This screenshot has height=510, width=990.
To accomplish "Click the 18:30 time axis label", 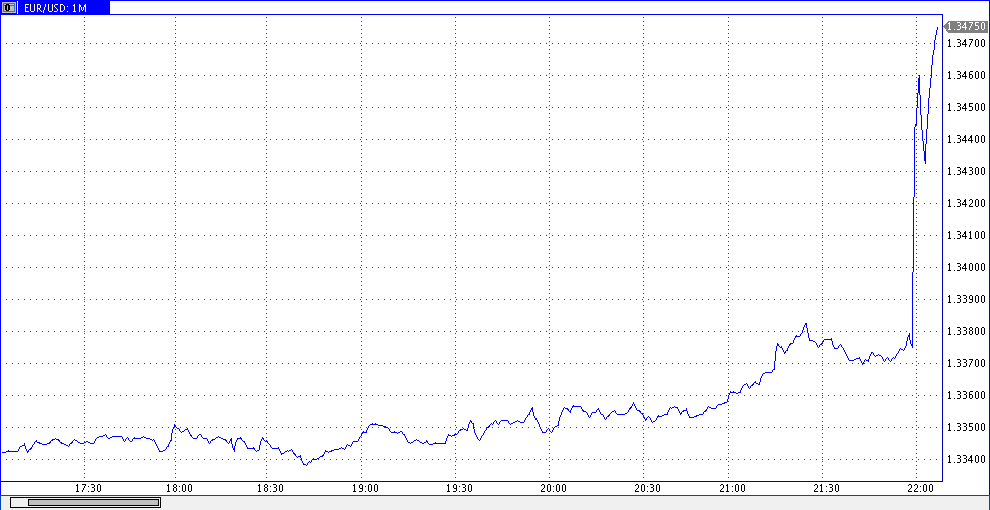I will point(272,489).
